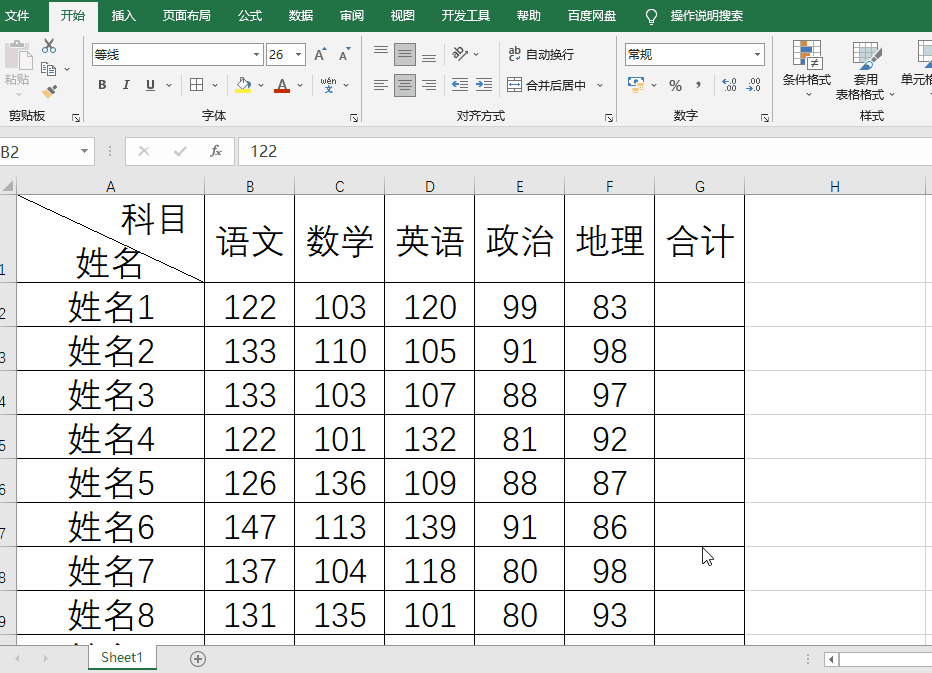Decrease indent in alignment group
Screen dimensions: 932x673
pos(459,85)
